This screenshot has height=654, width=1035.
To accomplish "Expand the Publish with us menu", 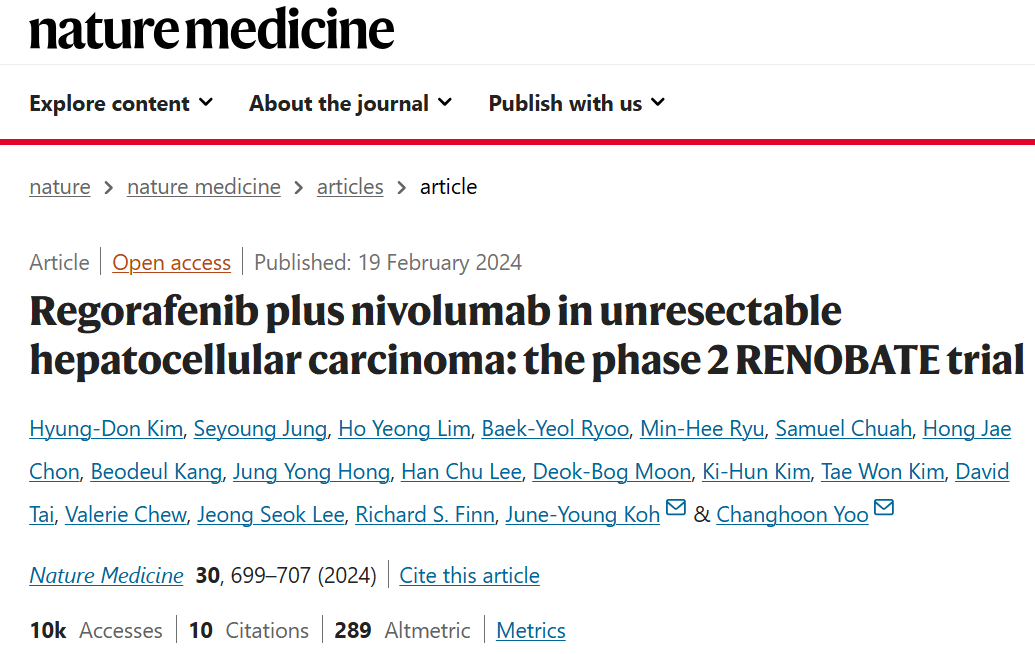I will (577, 103).
